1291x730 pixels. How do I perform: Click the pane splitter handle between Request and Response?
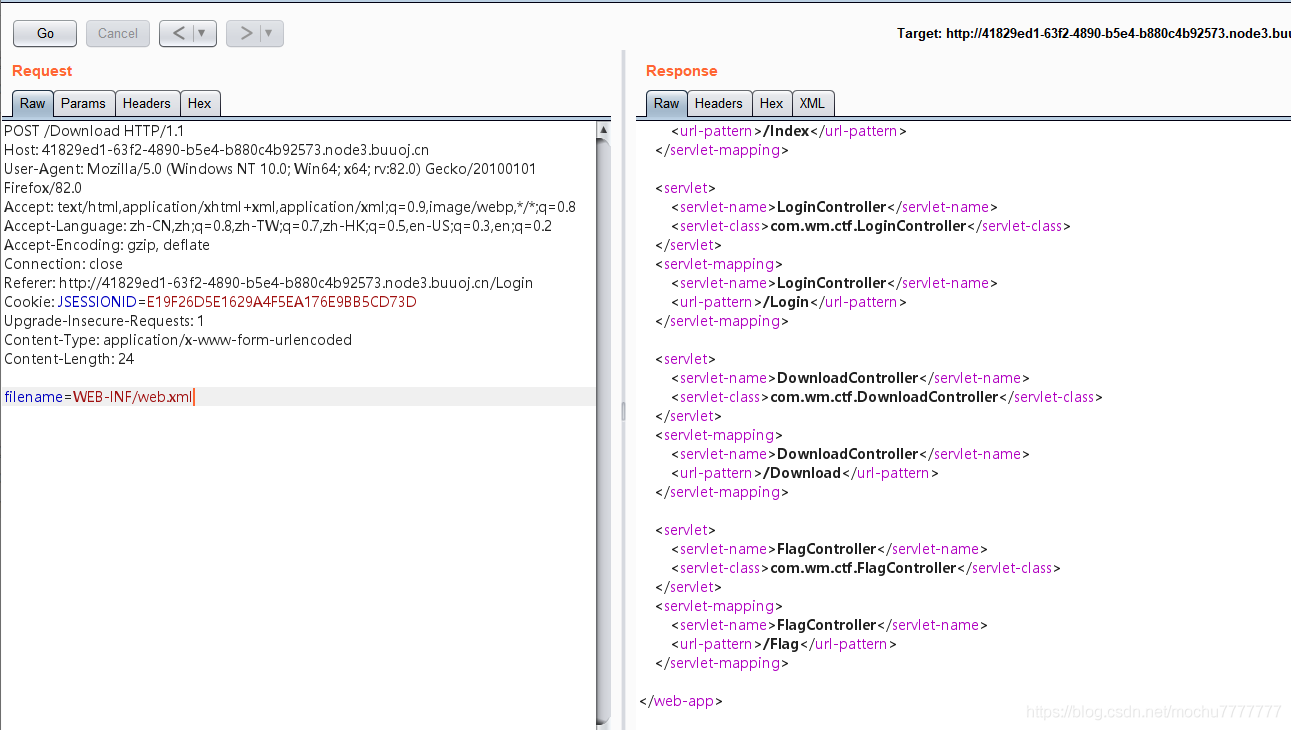(623, 410)
